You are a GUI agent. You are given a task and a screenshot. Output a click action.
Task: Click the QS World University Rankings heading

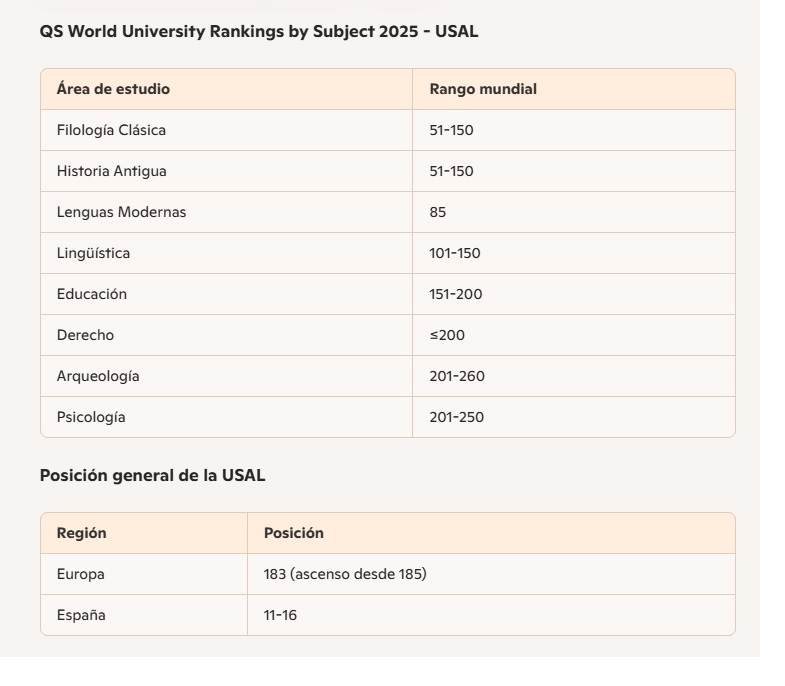(259, 32)
